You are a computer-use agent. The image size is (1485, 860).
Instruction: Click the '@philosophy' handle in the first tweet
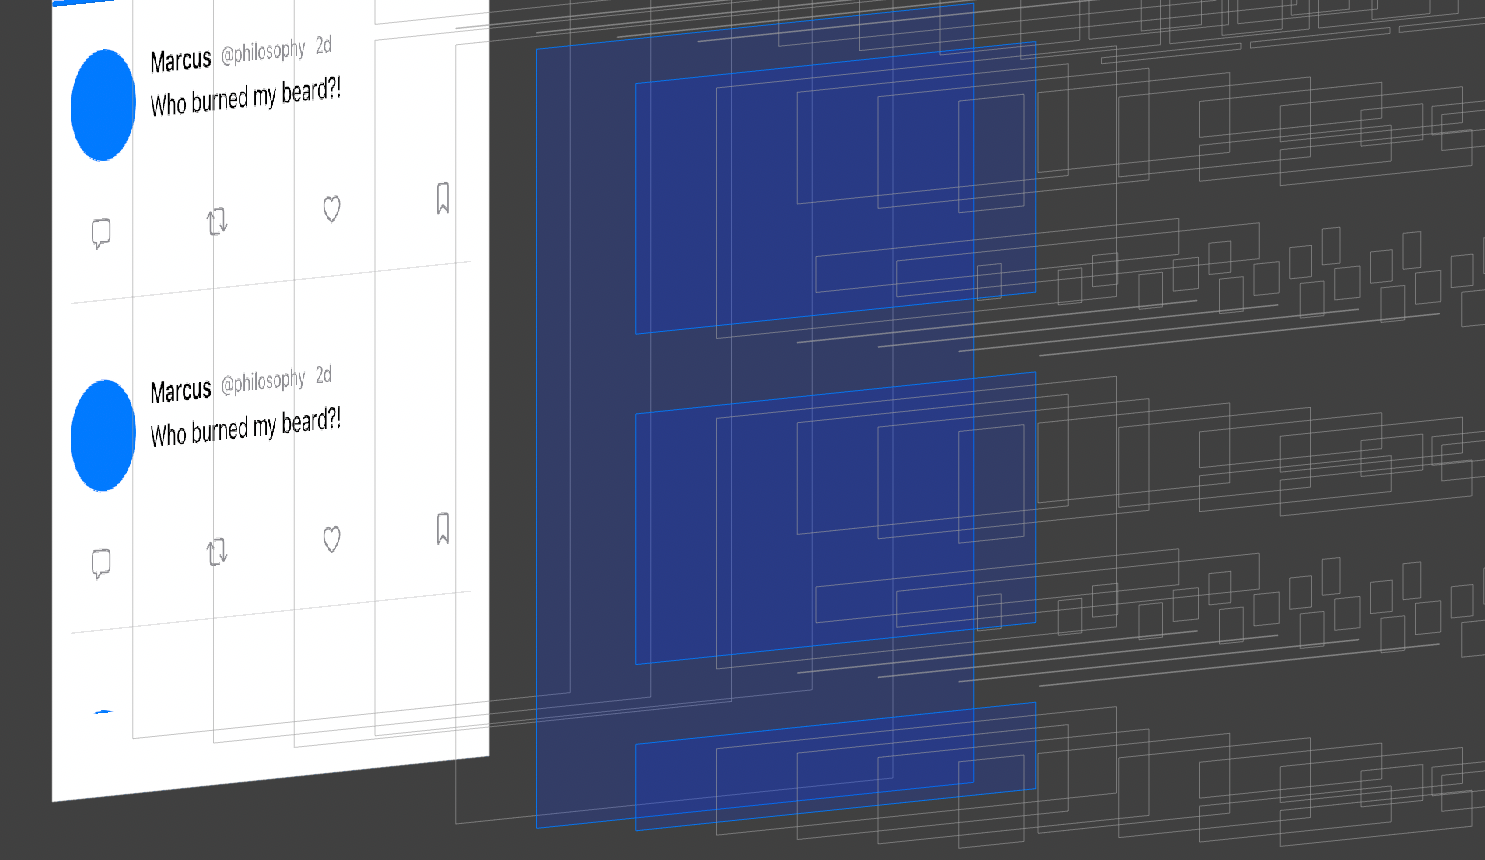coord(263,52)
